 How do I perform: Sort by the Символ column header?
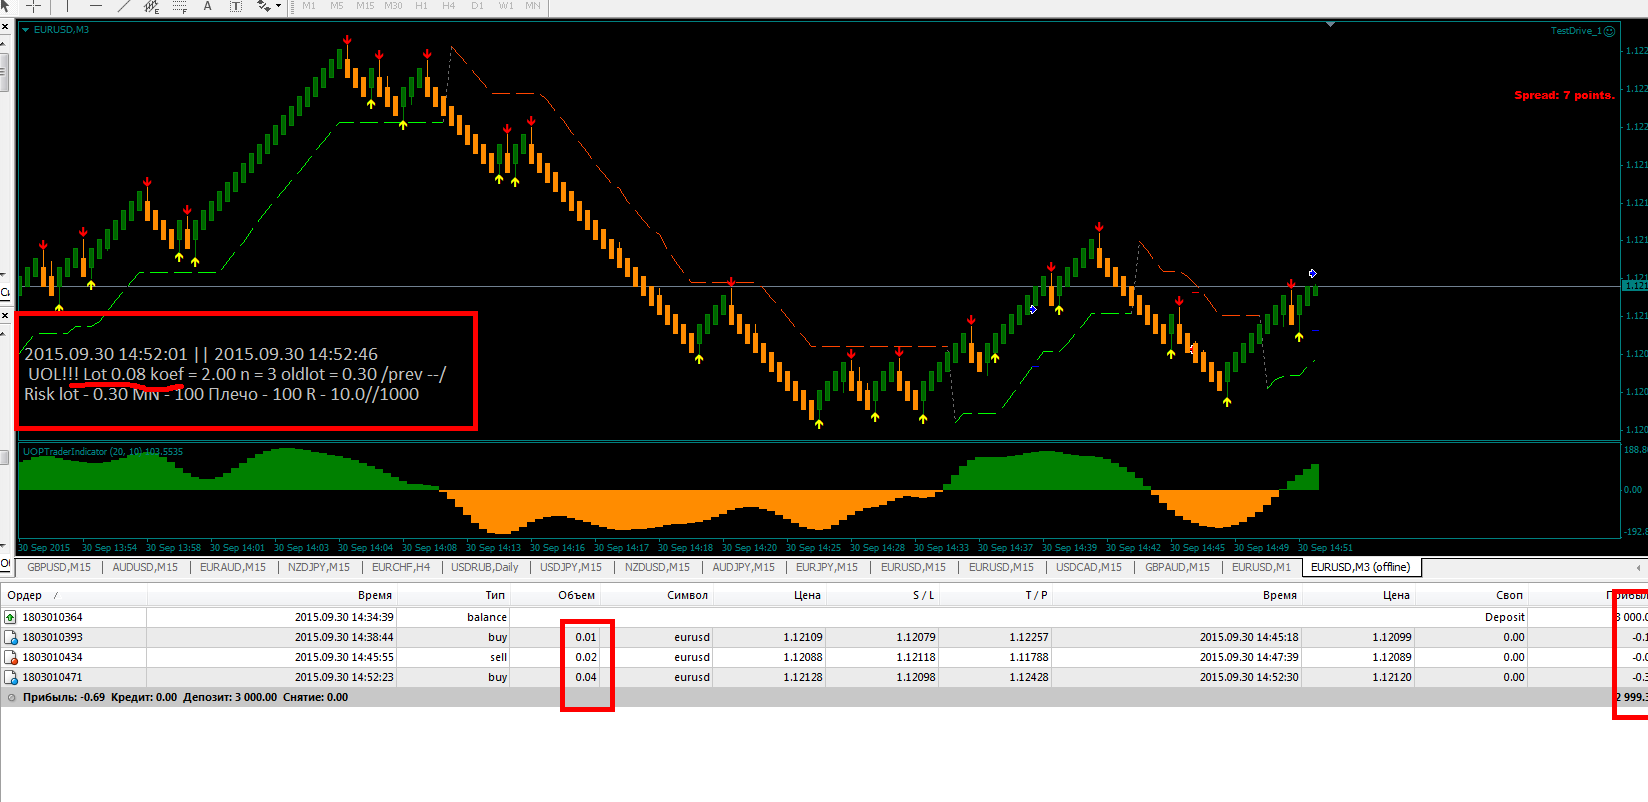tap(657, 595)
